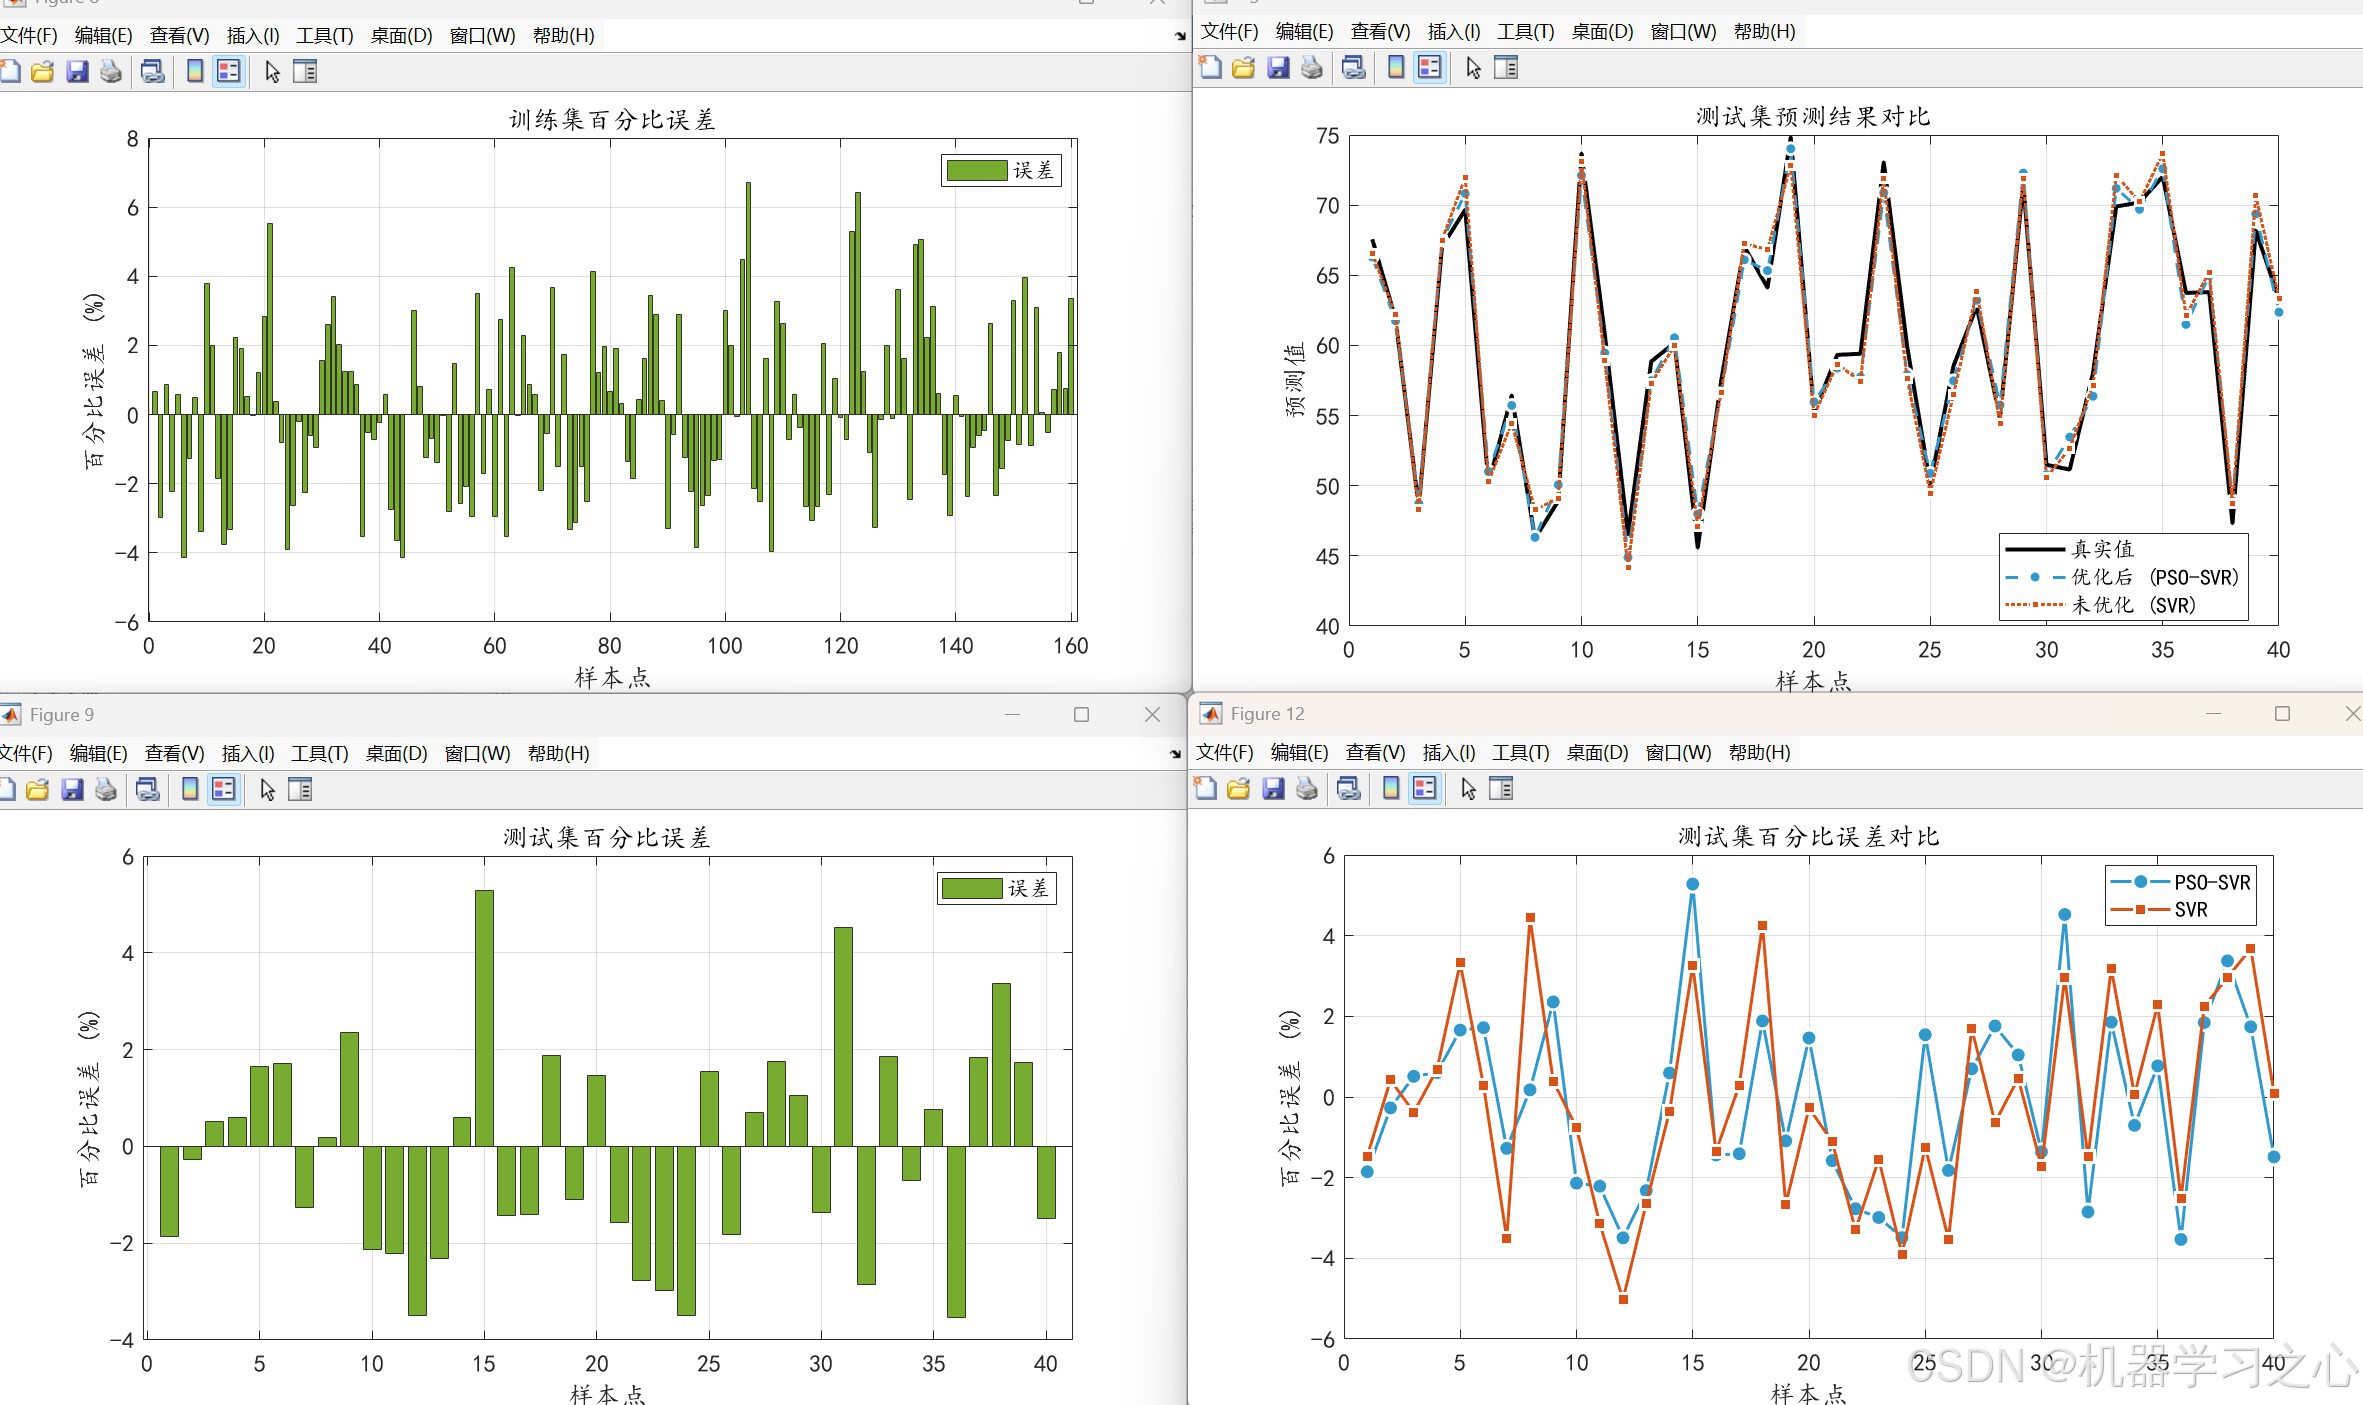Open Property Inspector icon in Figure 12
2363x1405 pixels.
(x=1501, y=789)
